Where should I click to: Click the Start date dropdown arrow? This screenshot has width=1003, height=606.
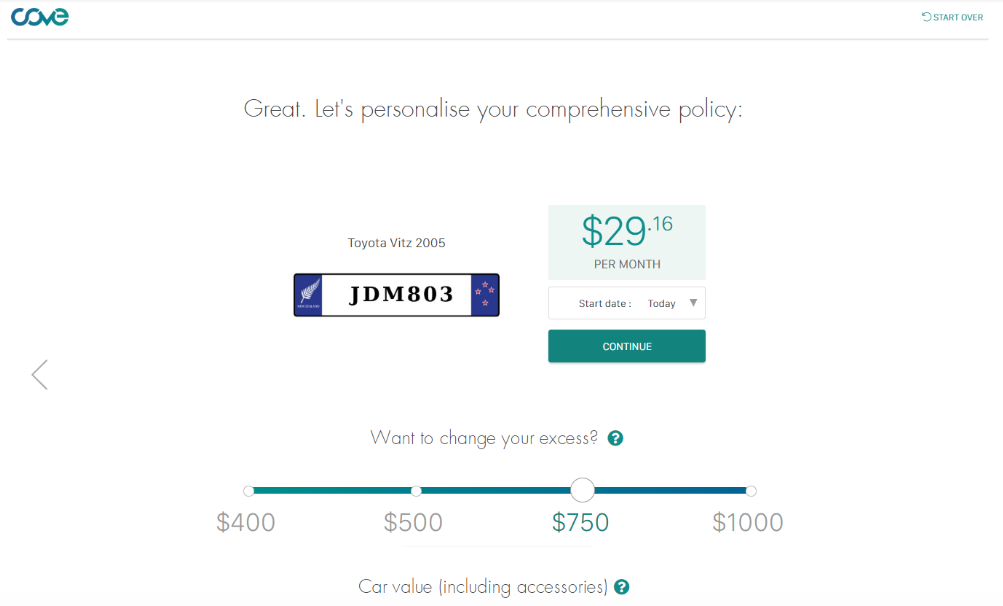click(694, 303)
